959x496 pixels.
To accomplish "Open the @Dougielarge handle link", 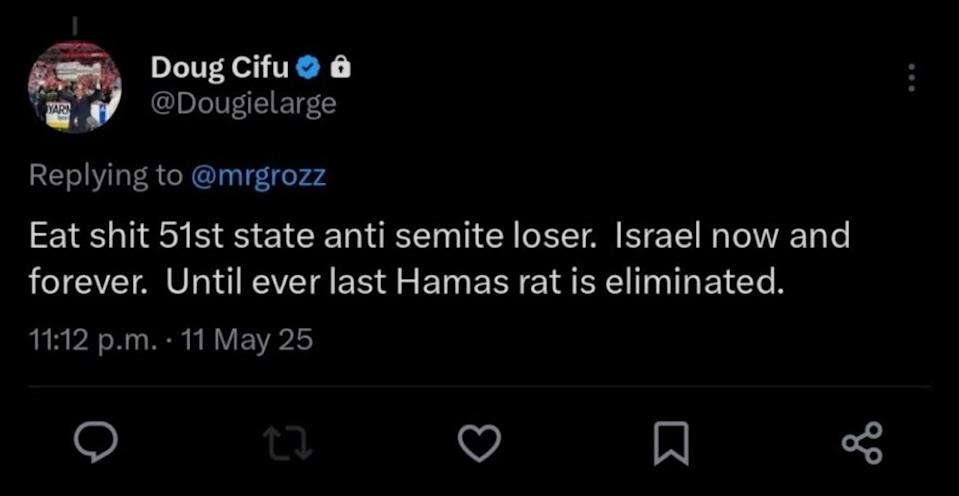I will [243, 103].
